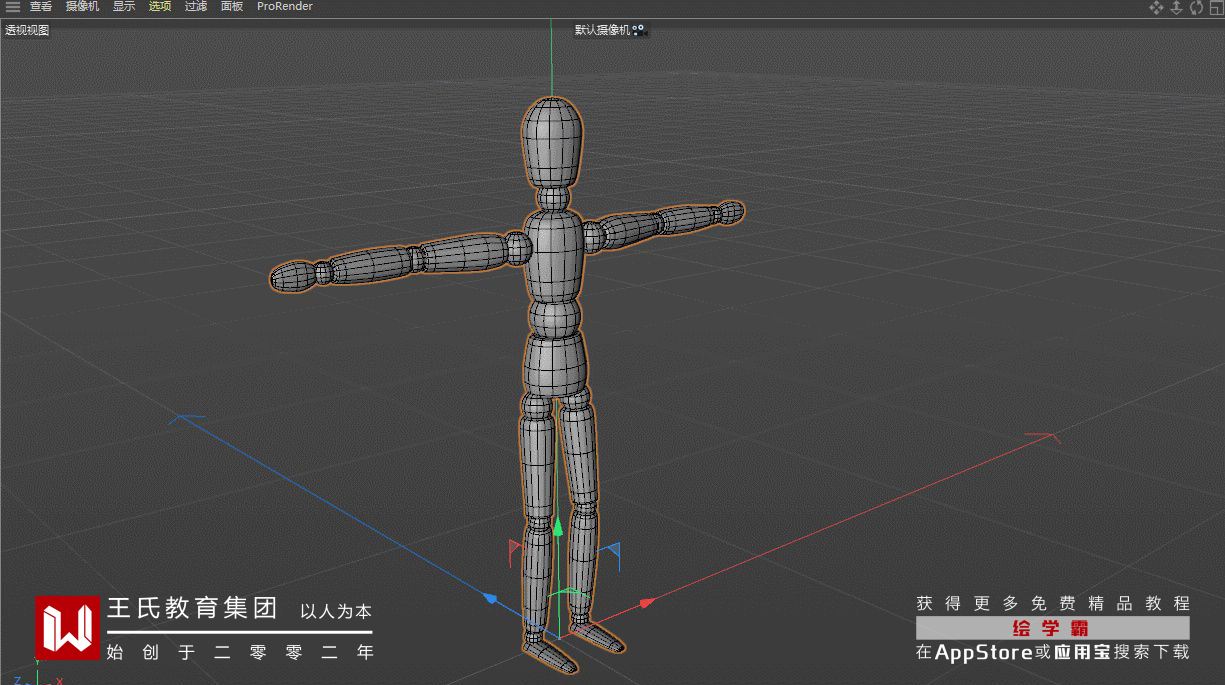1225x685 pixels.
Task: Click the 默认摄像机 camera label
Action: pyautogui.click(x=602, y=30)
